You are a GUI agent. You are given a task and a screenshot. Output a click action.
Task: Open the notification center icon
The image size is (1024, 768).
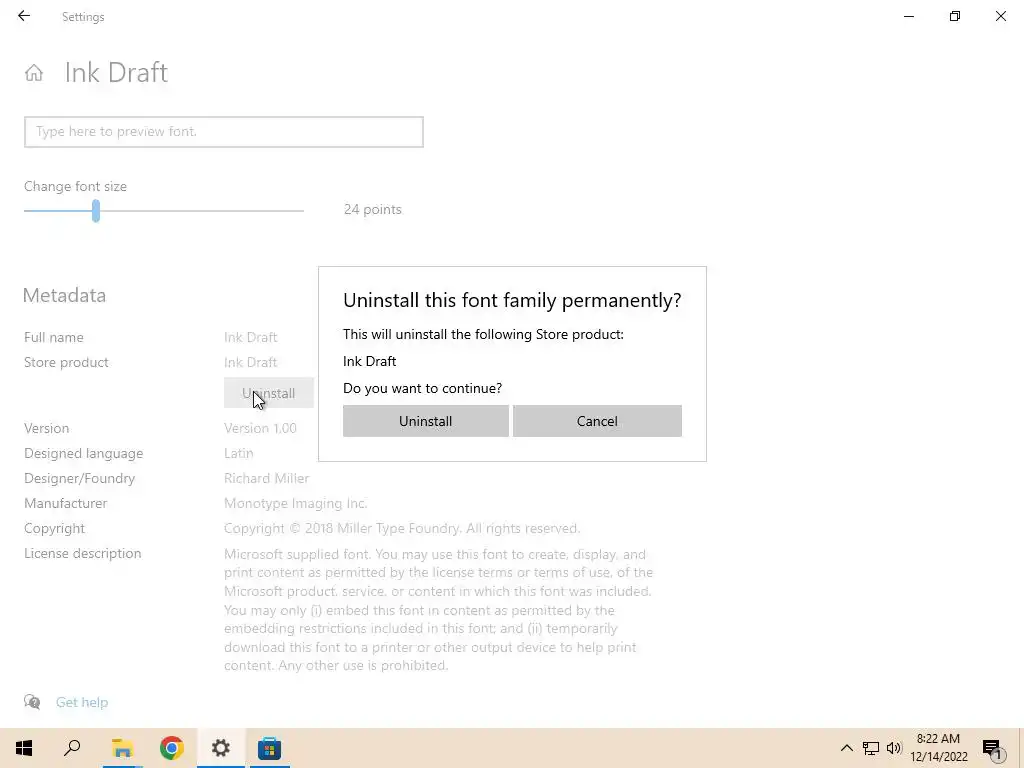point(992,748)
